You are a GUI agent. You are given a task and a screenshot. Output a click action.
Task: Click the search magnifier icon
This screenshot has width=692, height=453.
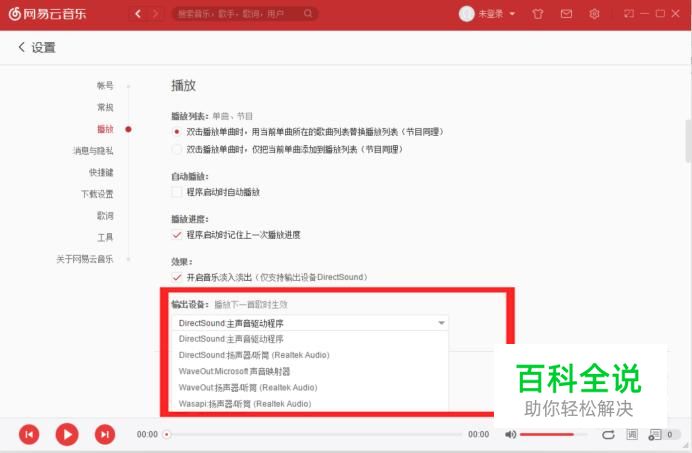click(308, 14)
